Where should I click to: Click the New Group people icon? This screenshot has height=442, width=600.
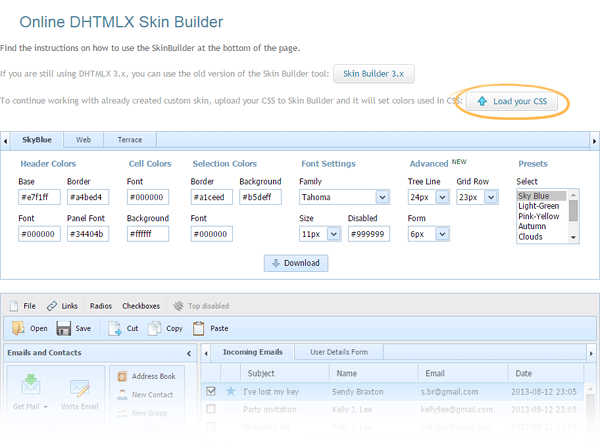[122, 413]
